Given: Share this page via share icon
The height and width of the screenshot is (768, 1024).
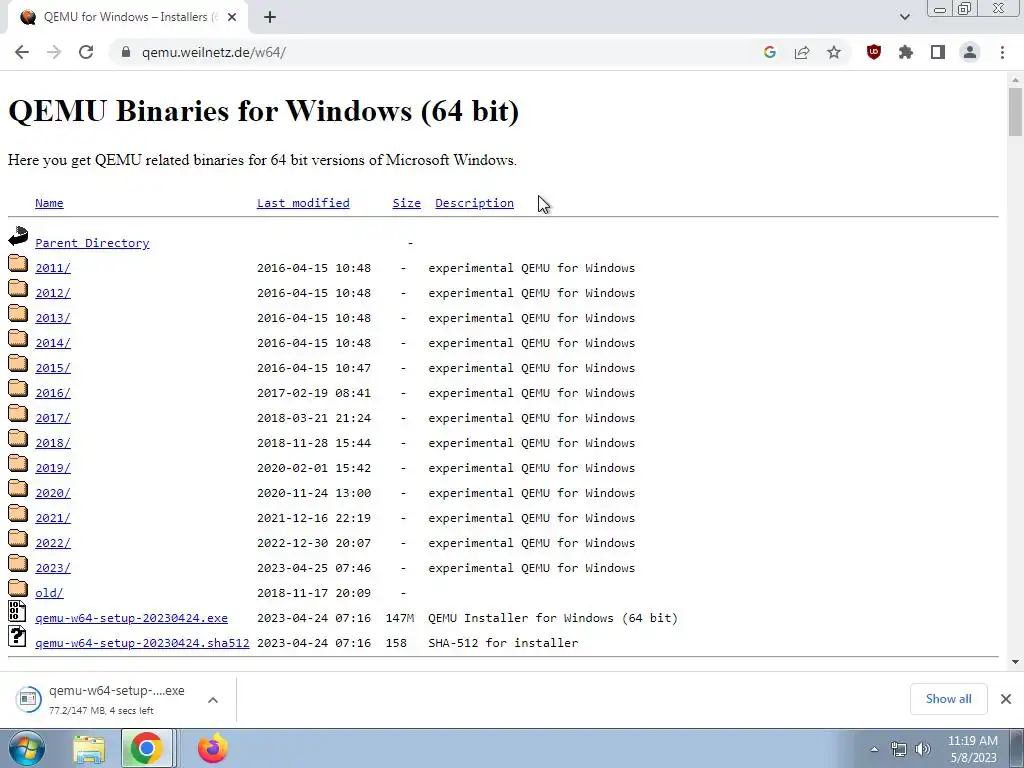Looking at the screenshot, I should [802, 52].
